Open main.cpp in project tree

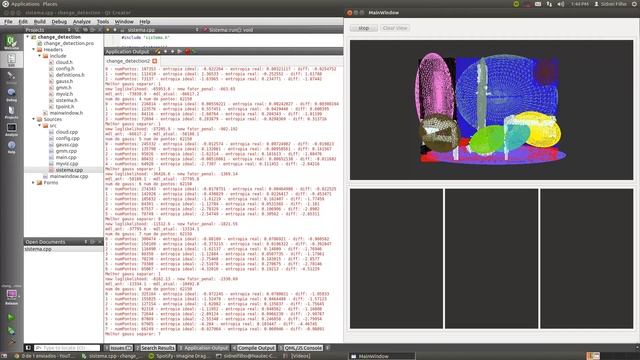click(66, 158)
